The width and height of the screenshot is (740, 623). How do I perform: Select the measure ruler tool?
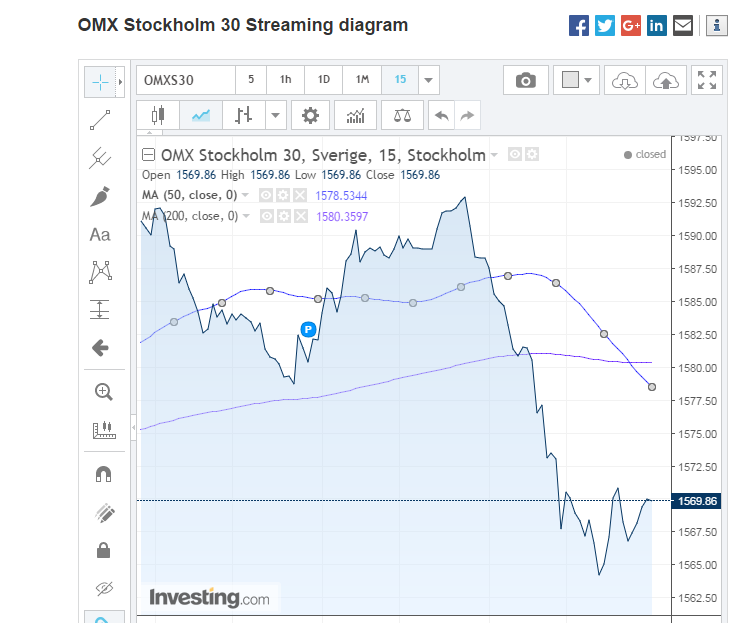tap(104, 430)
